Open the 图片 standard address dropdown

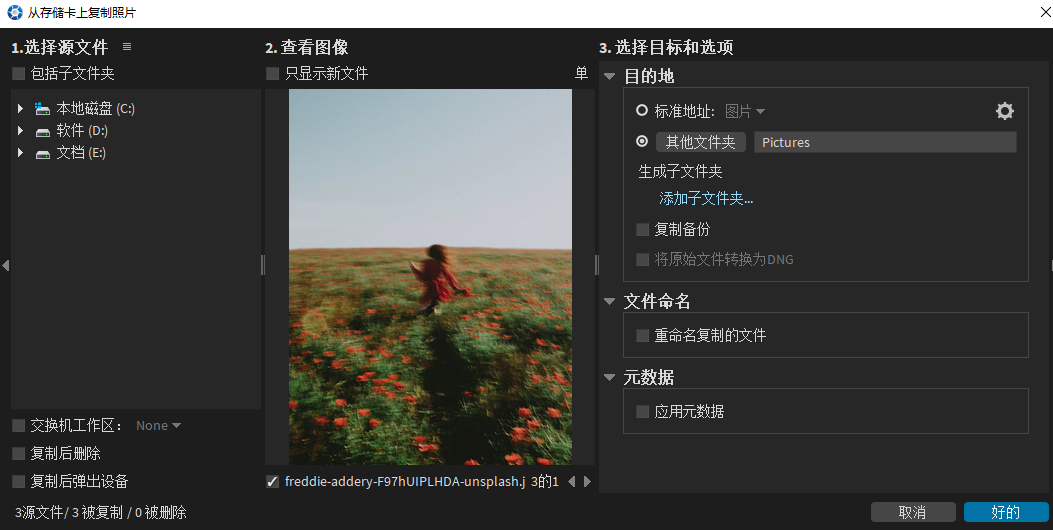[x=745, y=111]
